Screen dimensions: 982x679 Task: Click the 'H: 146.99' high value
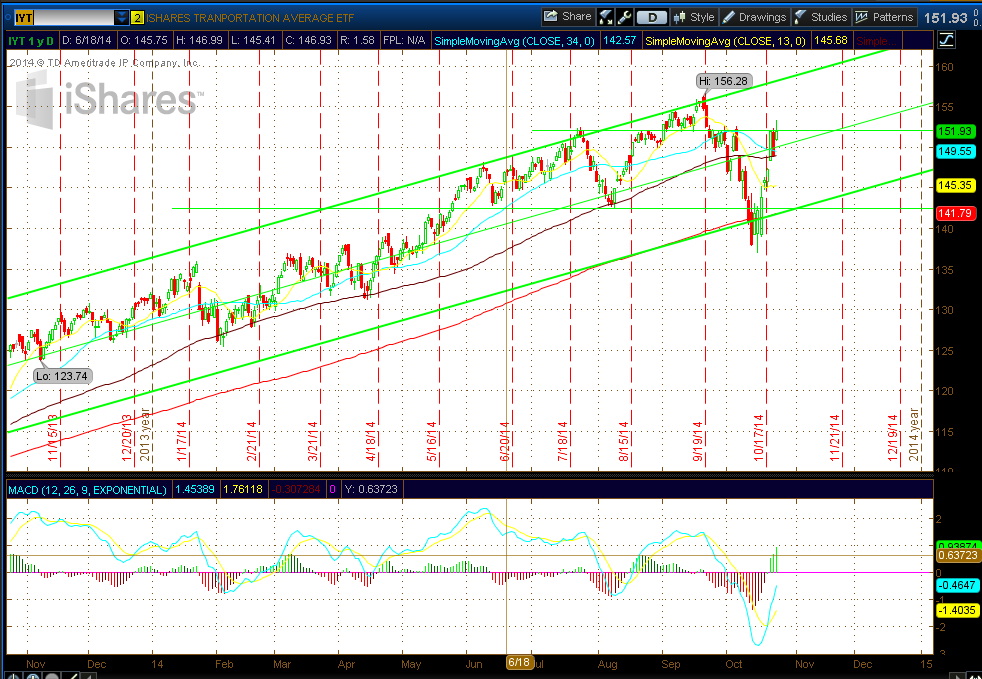199,41
